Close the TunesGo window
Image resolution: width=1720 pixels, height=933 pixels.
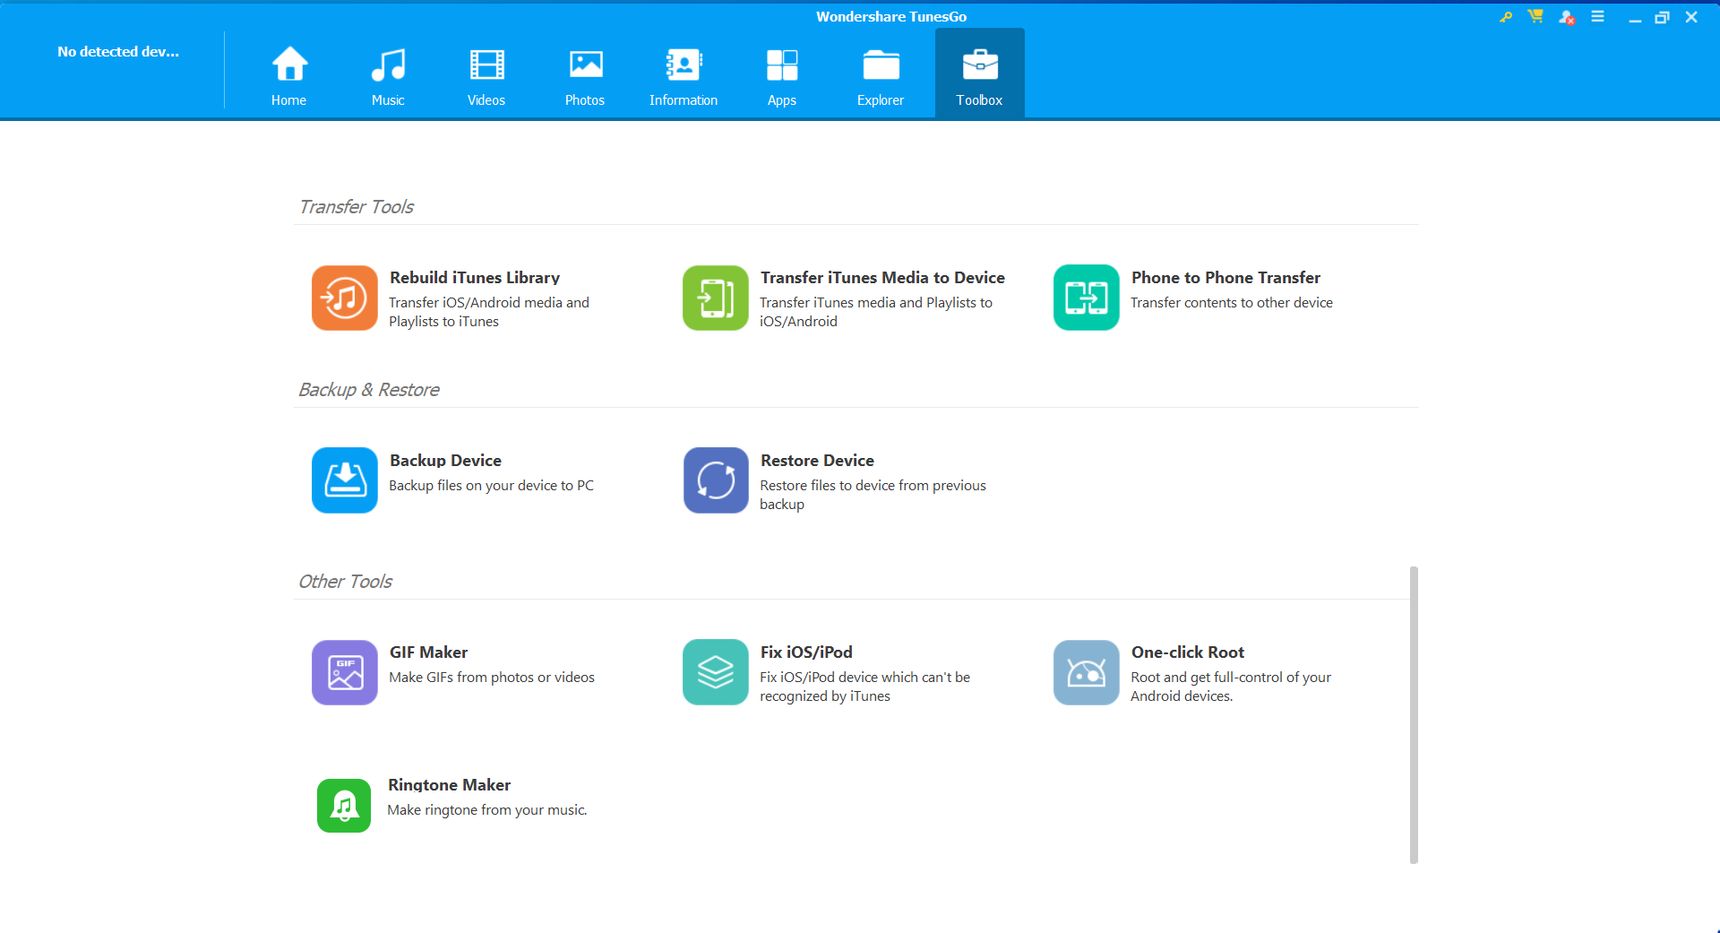point(1691,18)
